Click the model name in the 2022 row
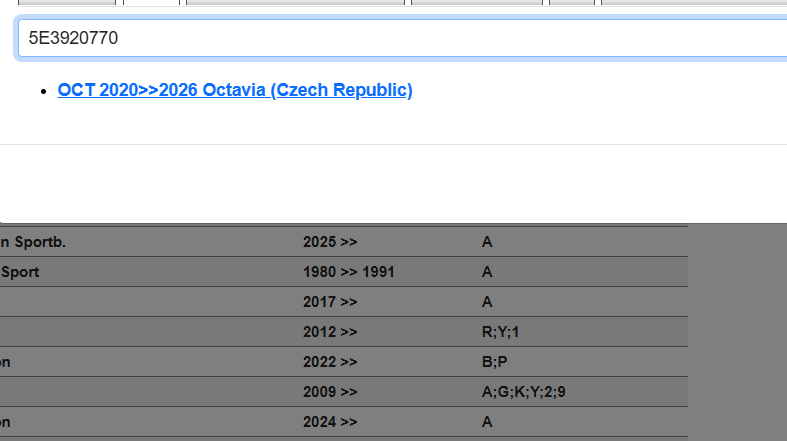Image resolution: width=787 pixels, height=441 pixels. coord(6,362)
